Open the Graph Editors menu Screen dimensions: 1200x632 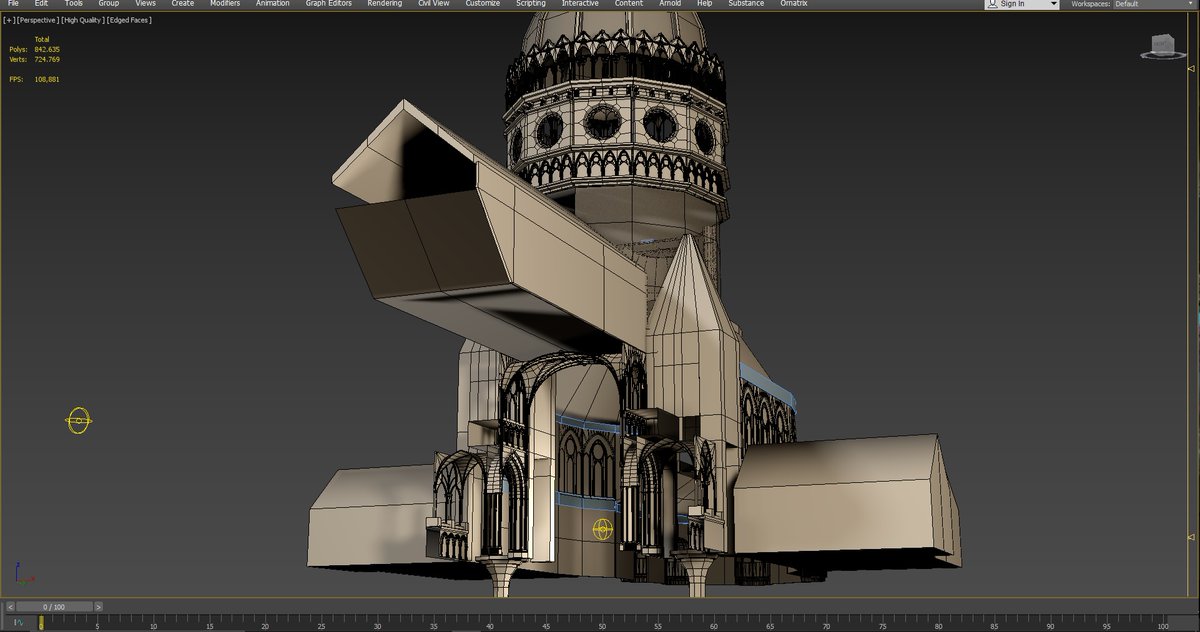coord(328,3)
